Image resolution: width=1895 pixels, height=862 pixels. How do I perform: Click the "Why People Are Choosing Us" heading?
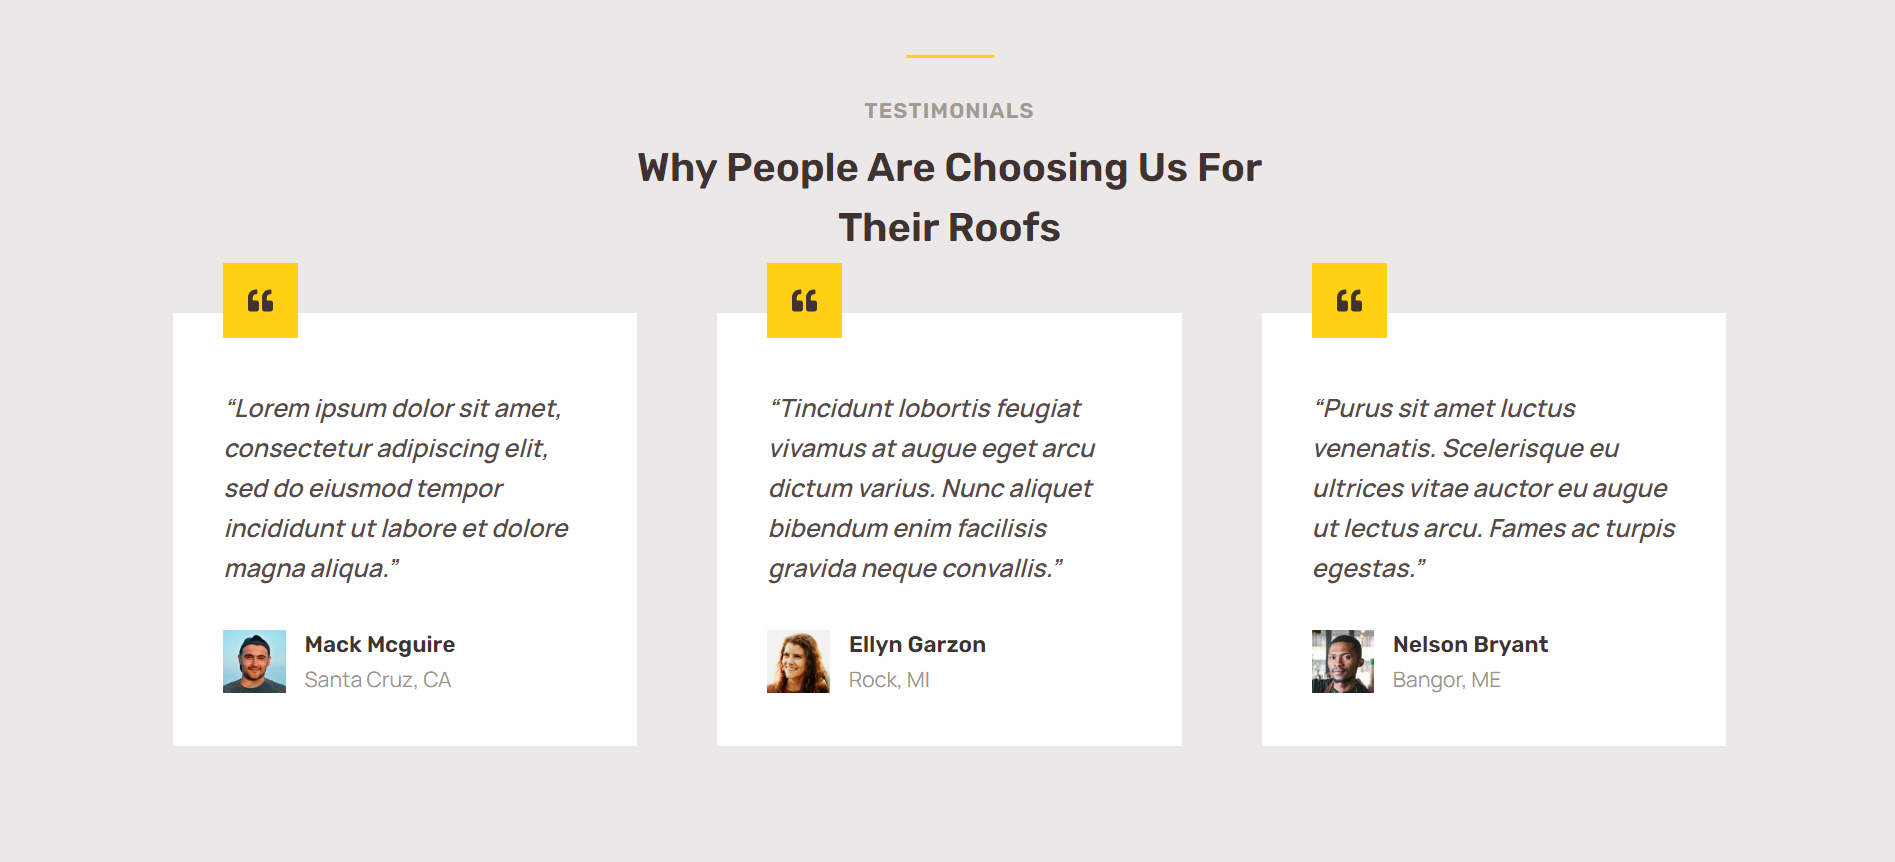tap(949, 168)
